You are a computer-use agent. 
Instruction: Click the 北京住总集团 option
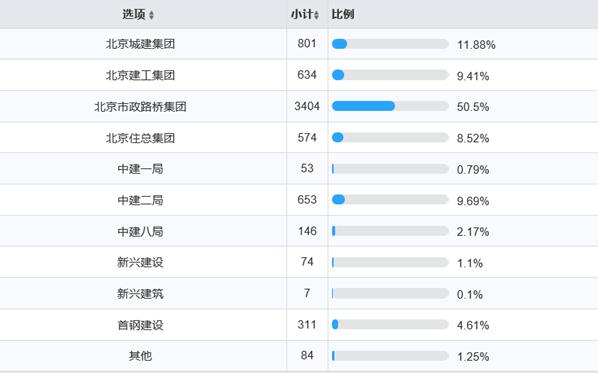pos(140,138)
